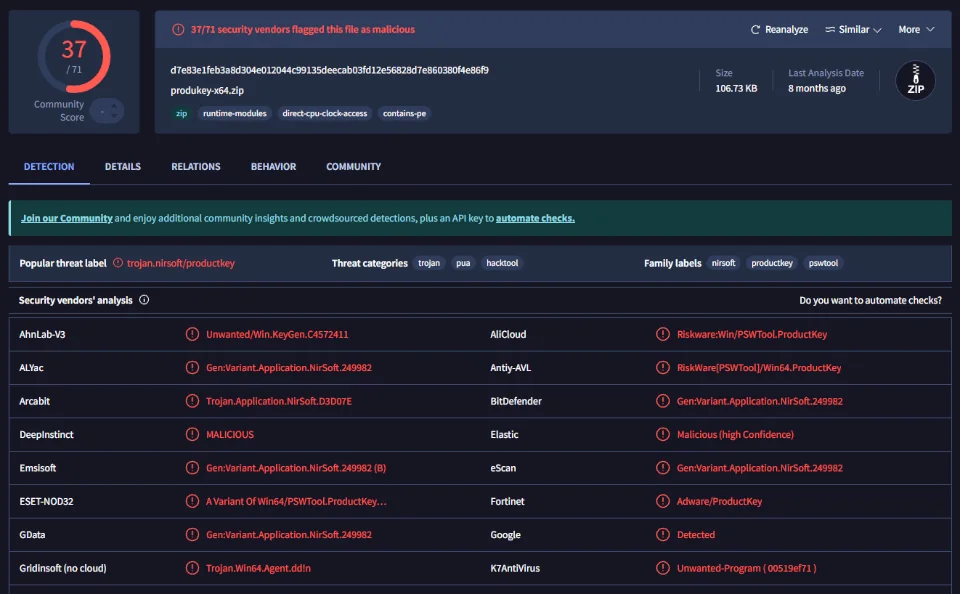Click the alert icon in the ALYac row

pyautogui.click(x=192, y=367)
